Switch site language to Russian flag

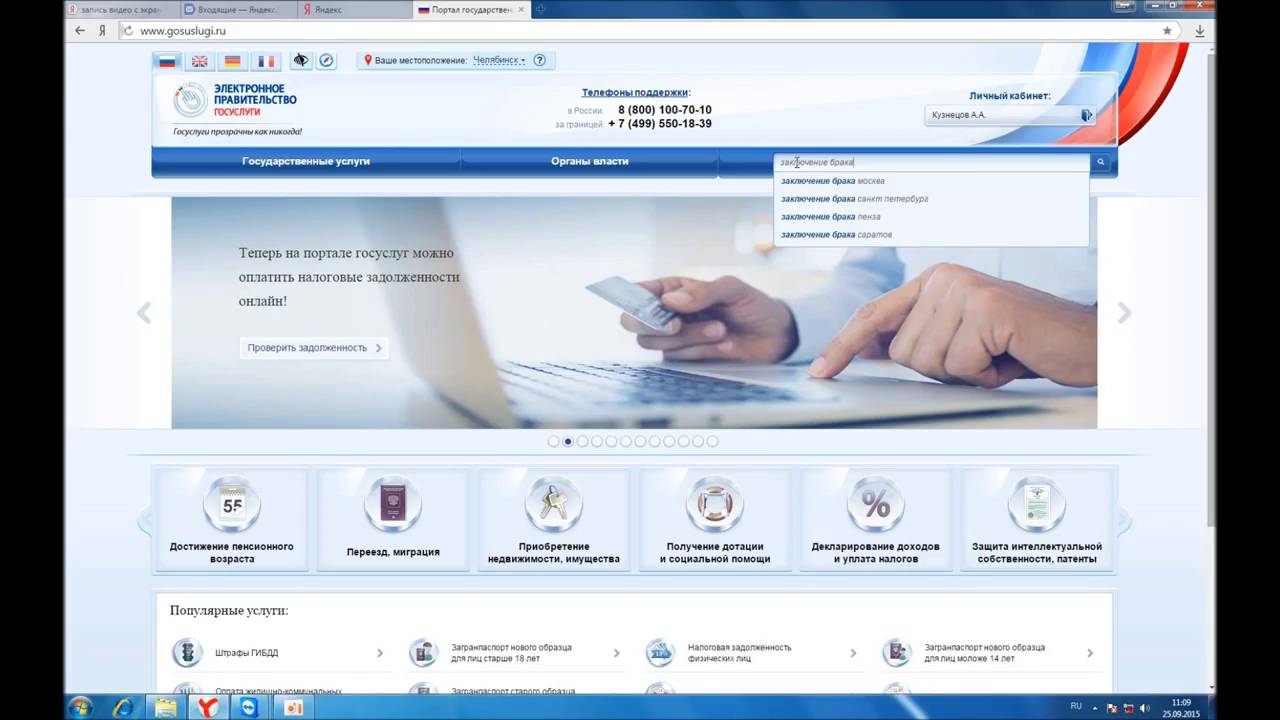coord(167,61)
